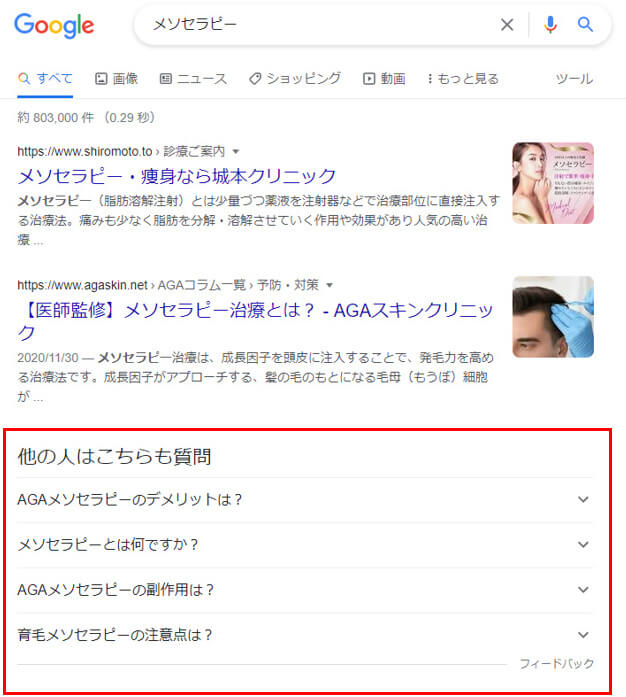626x697 pixels.
Task: Click the blue magnifier search icon
Action: (x=585, y=24)
